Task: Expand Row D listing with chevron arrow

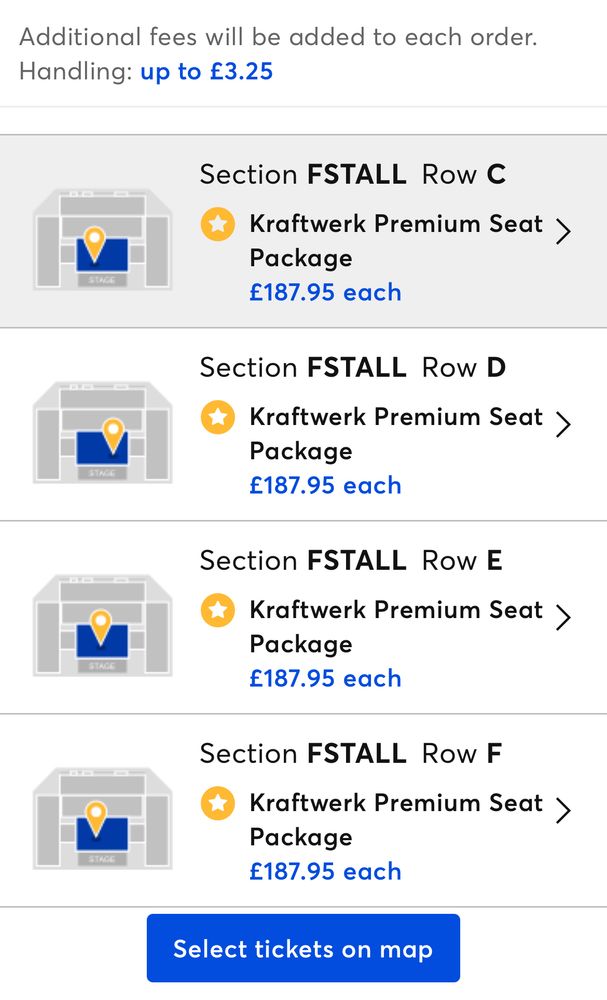Action: point(564,425)
